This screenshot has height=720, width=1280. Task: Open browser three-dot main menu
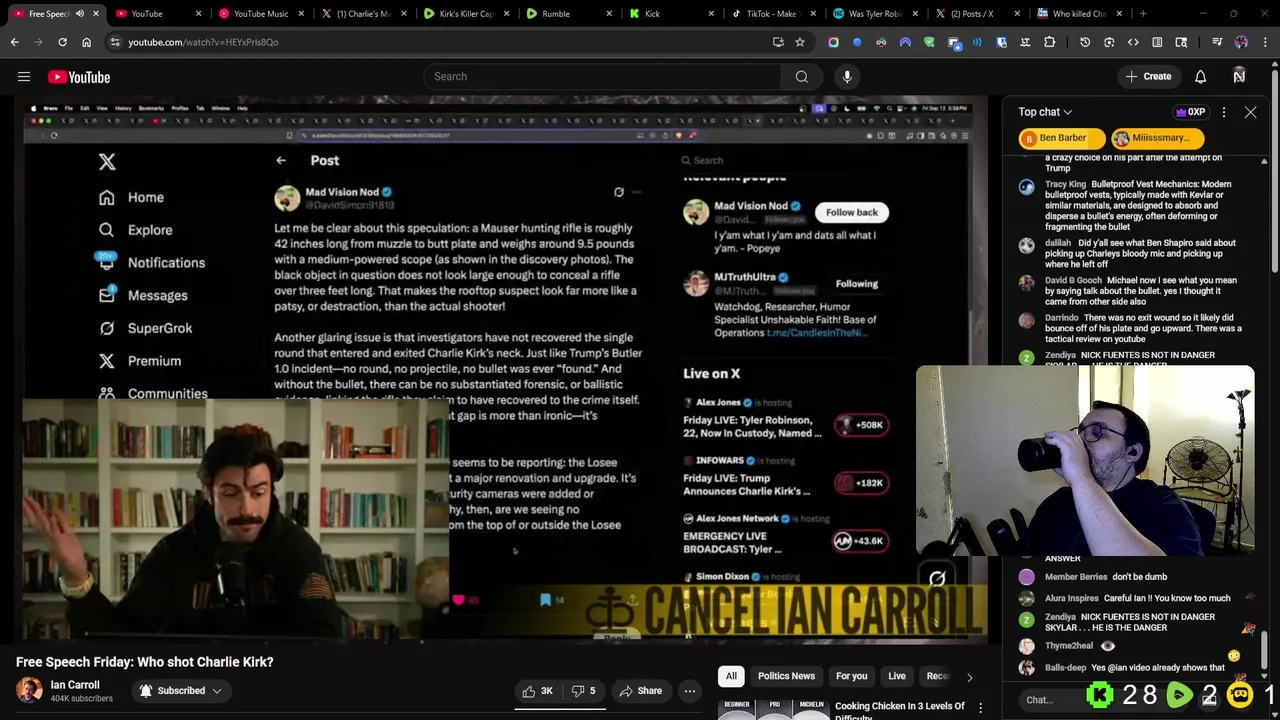[x=1265, y=42]
